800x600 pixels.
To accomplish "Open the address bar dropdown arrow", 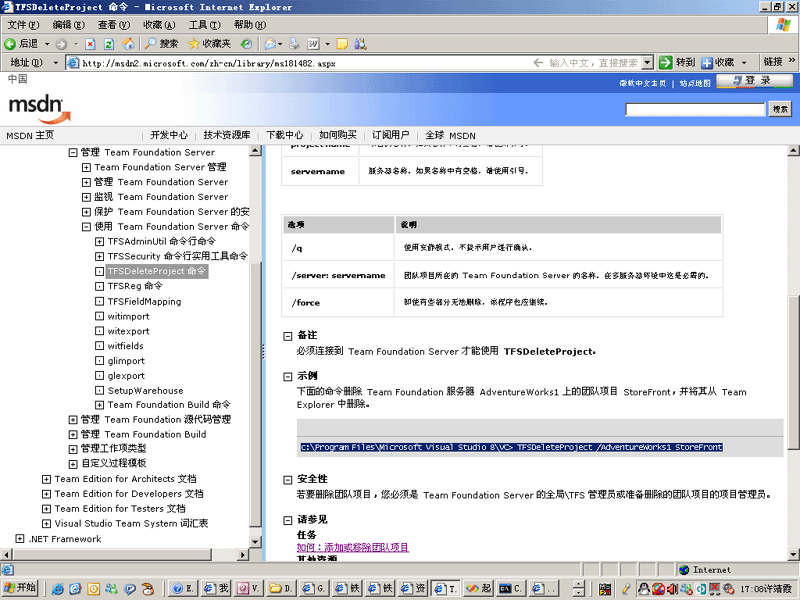I will pyautogui.click(x=647, y=63).
